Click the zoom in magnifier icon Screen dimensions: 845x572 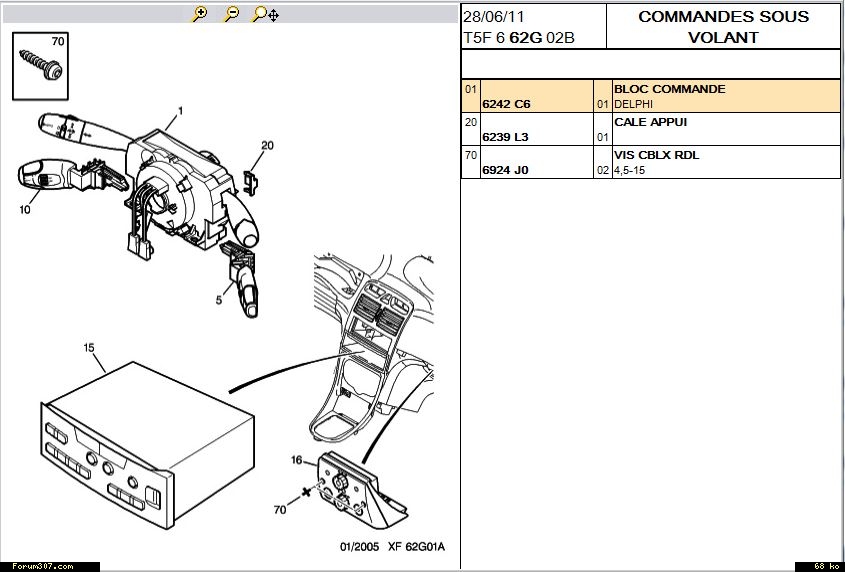tap(200, 14)
